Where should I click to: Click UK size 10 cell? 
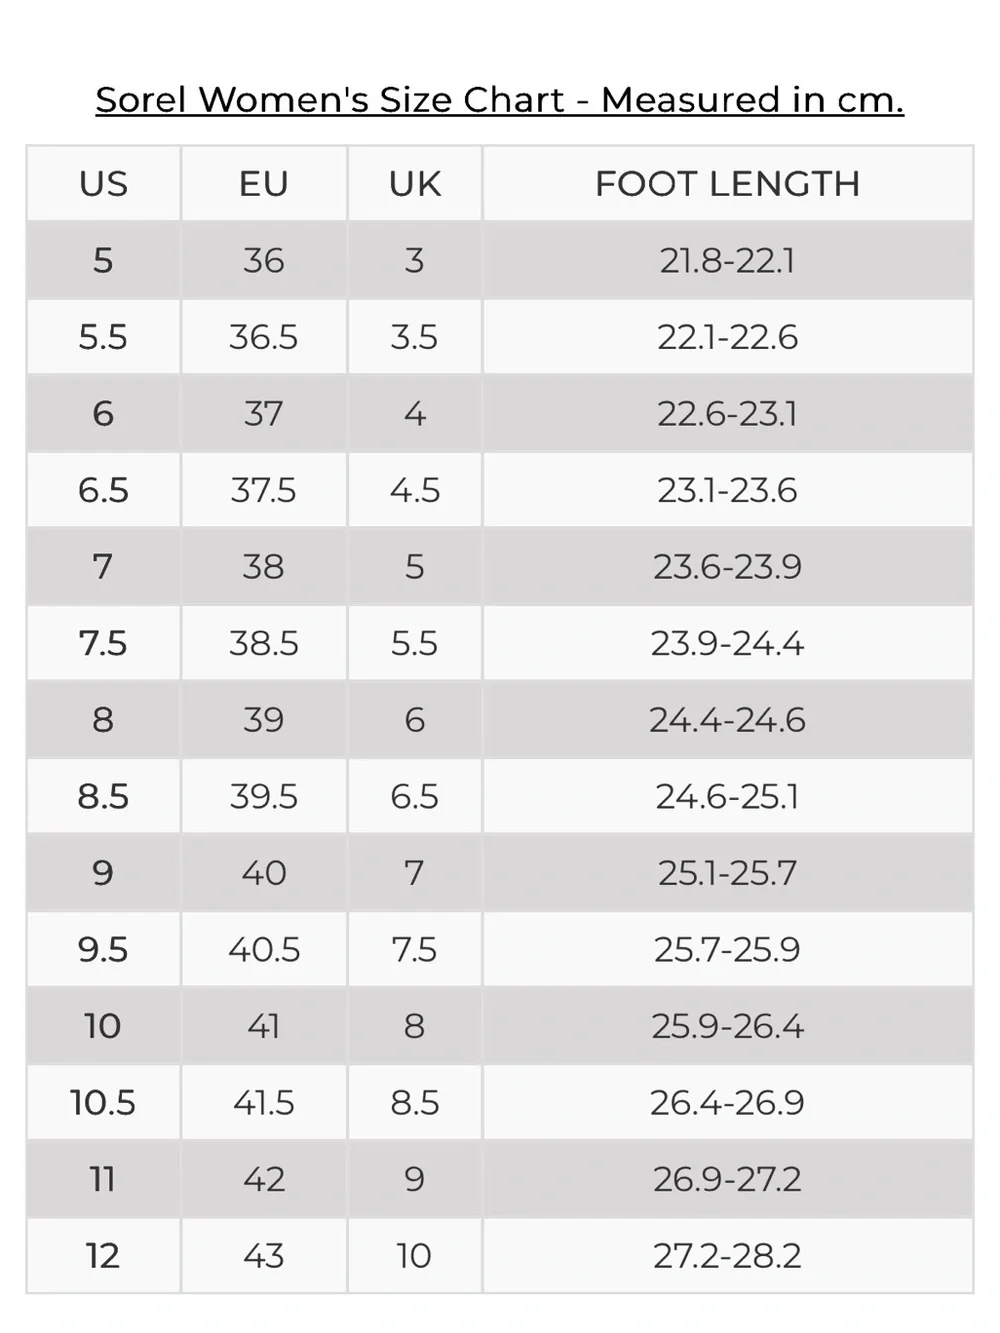(x=415, y=1255)
